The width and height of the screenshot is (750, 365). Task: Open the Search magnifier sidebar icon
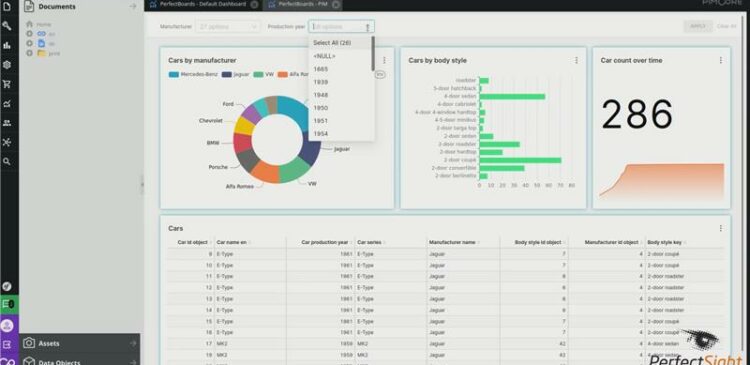click(7, 162)
